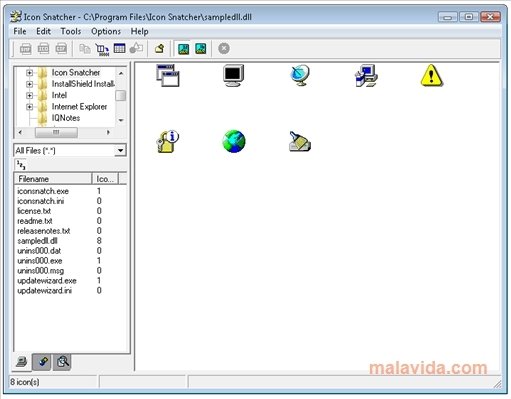Sort by the Filename column header
The width and height of the screenshot is (511, 399).
point(53,179)
